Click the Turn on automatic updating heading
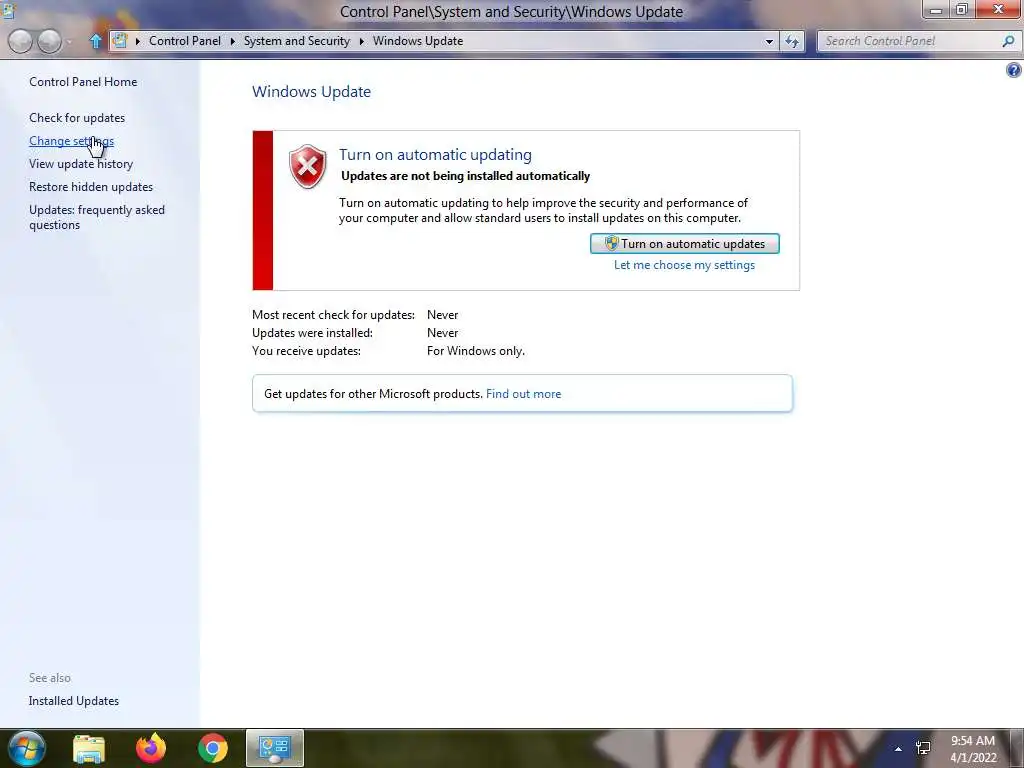1024x768 pixels. 435,154
